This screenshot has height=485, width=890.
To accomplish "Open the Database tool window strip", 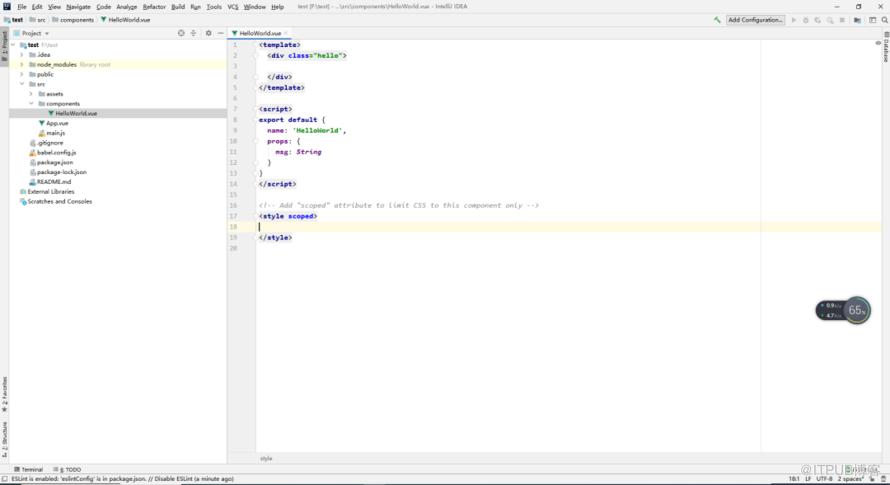I will [886, 48].
